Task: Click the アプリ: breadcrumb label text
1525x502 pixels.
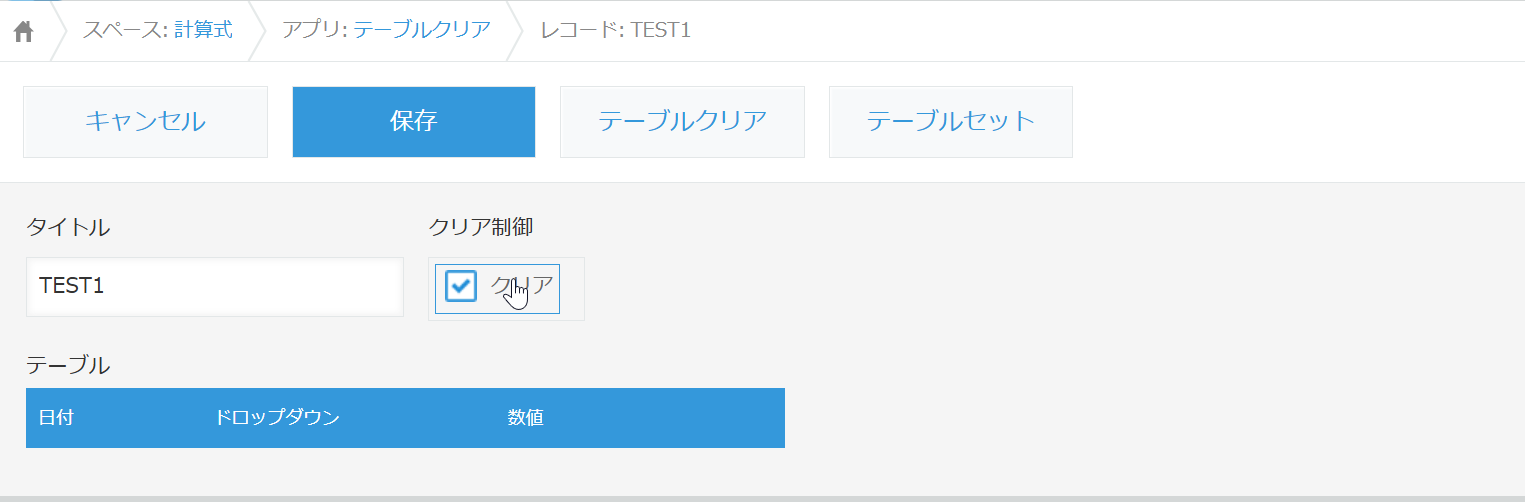Action: pos(314,30)
